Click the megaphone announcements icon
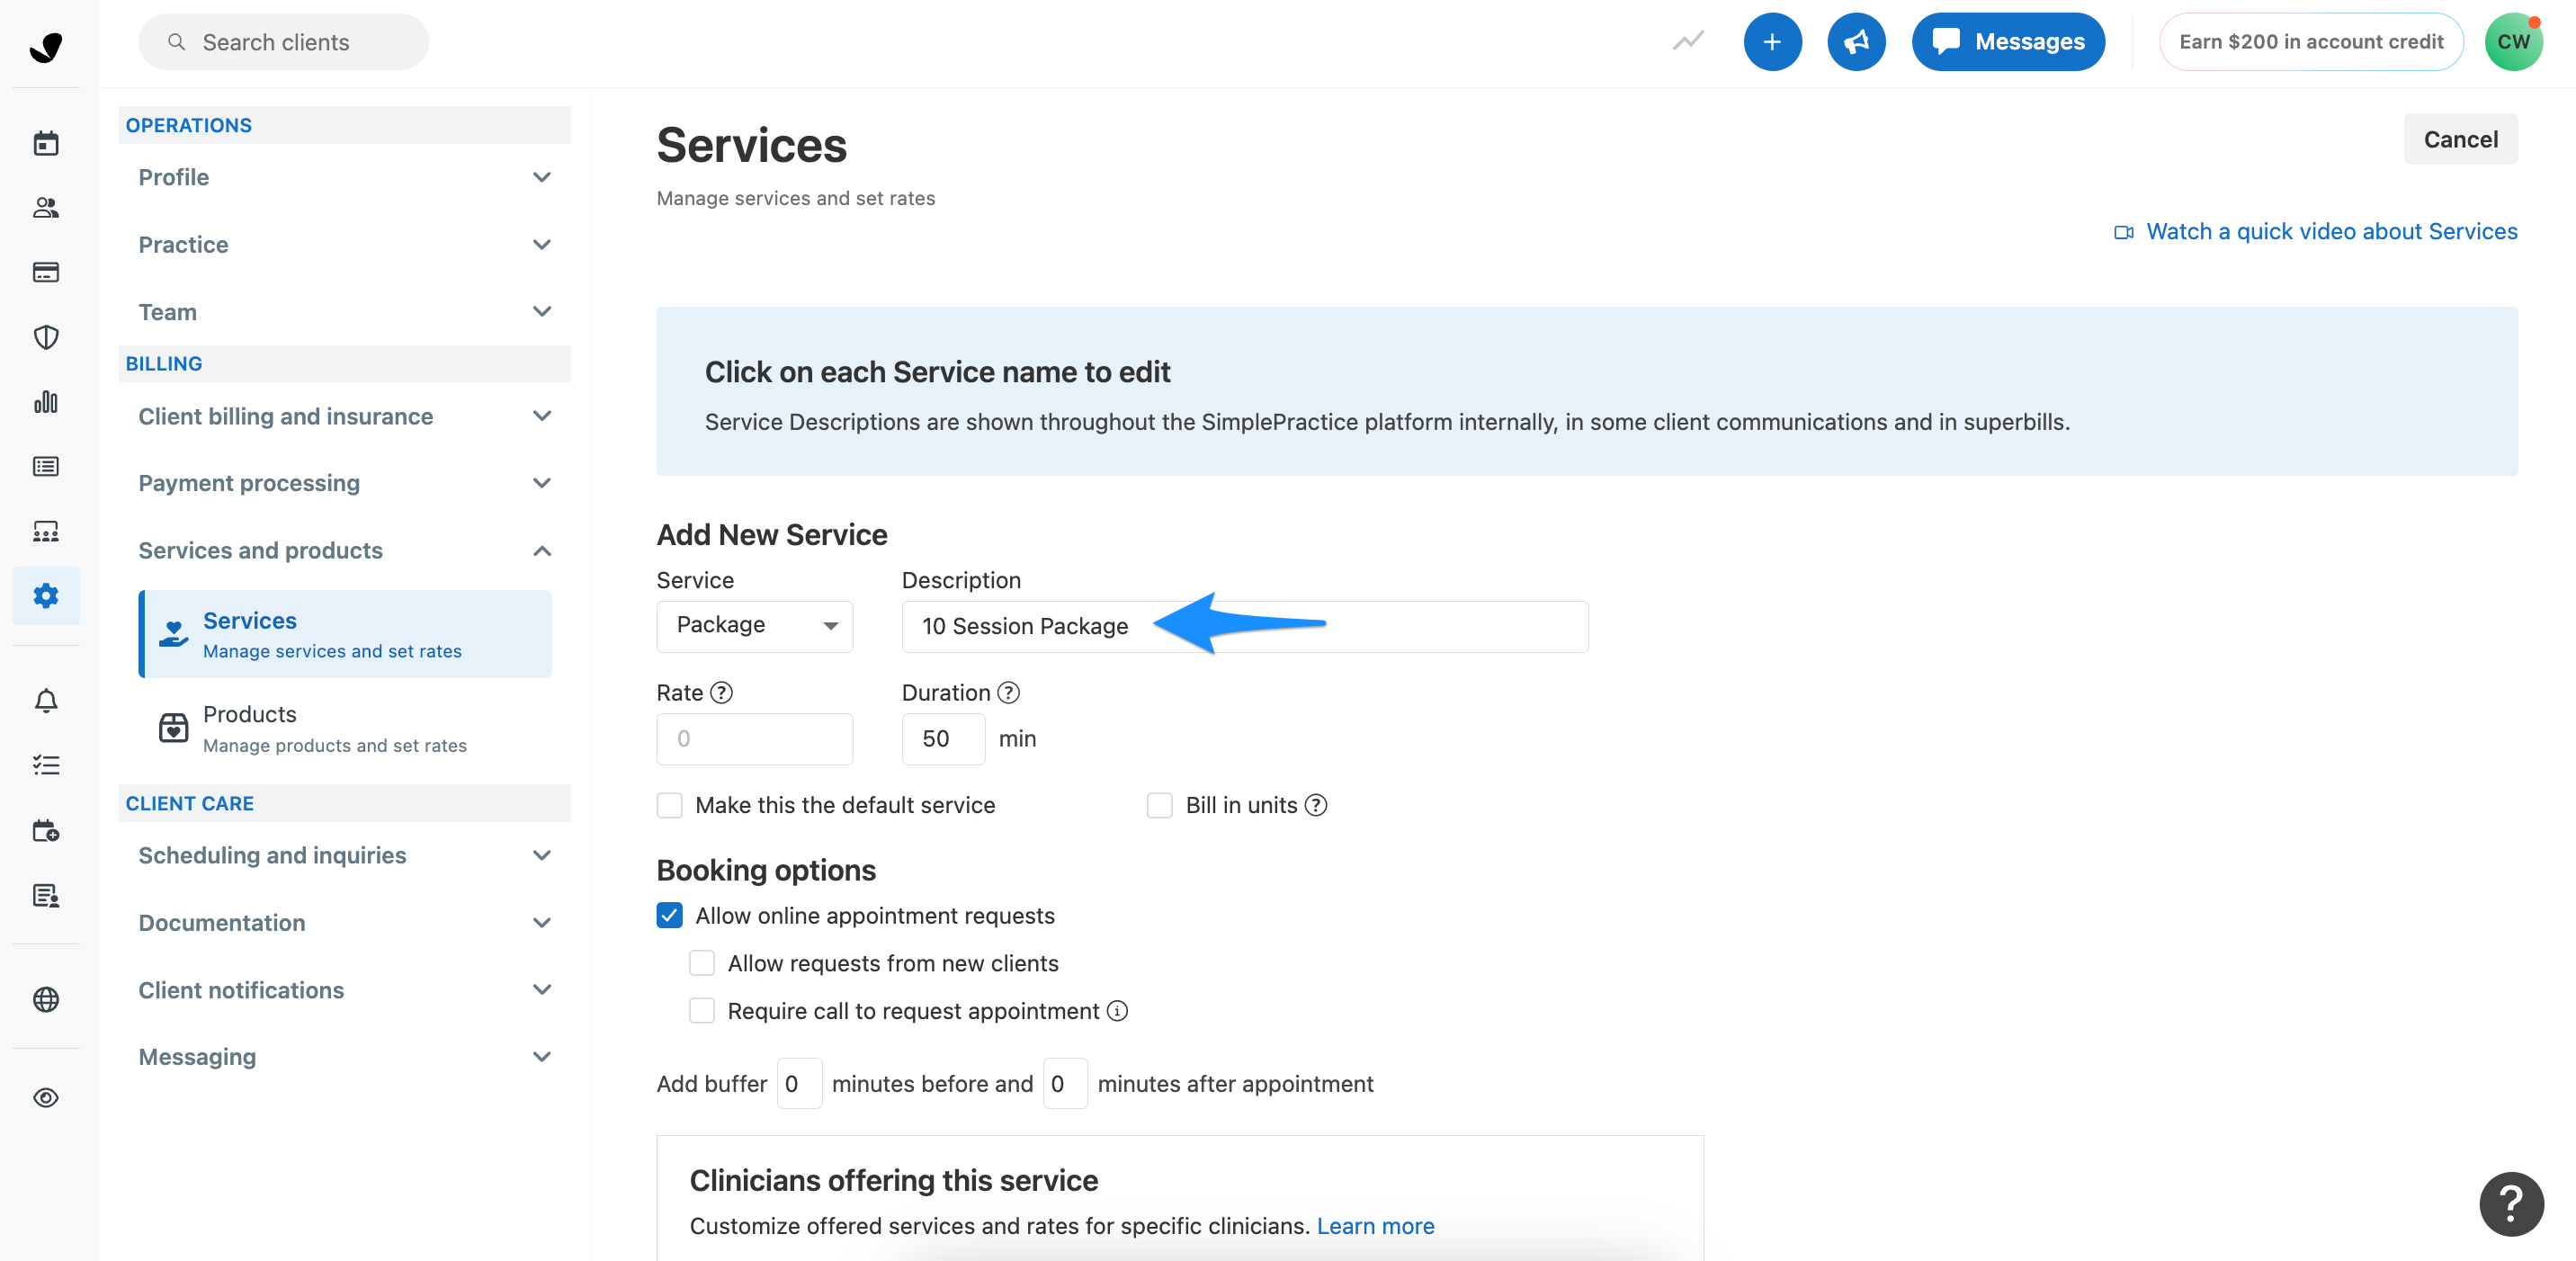This screenshot has height=1261, width=2576. click(1856, 42)
